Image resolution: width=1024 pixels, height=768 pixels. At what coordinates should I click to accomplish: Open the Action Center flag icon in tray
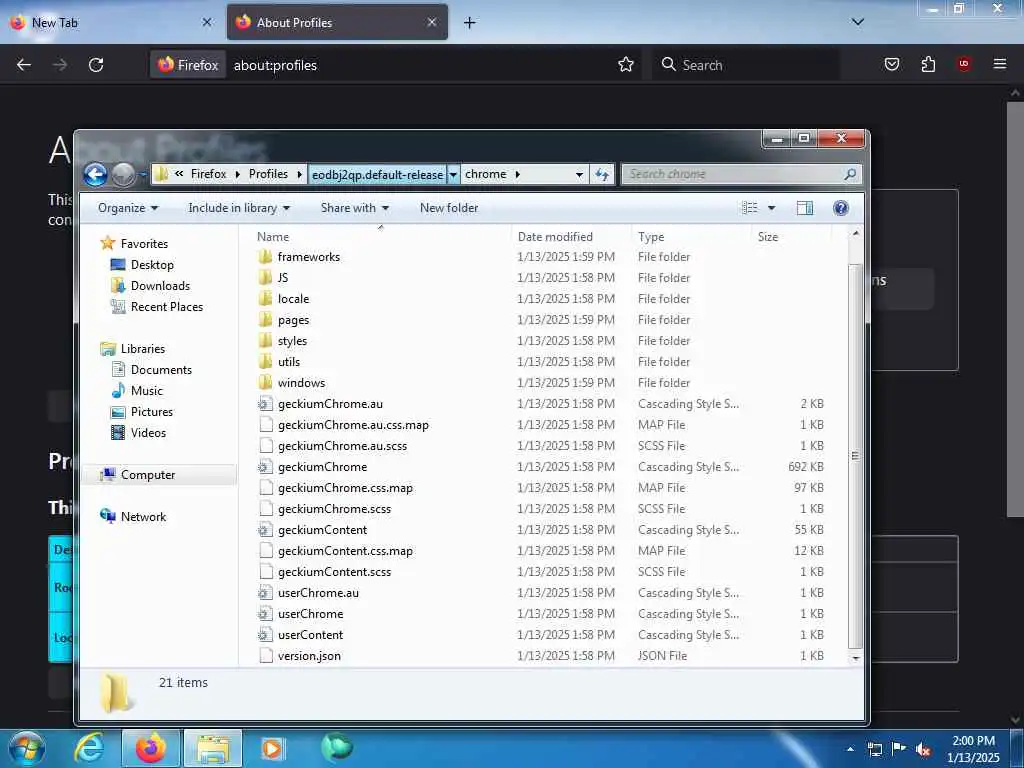[x=899, y=750]
